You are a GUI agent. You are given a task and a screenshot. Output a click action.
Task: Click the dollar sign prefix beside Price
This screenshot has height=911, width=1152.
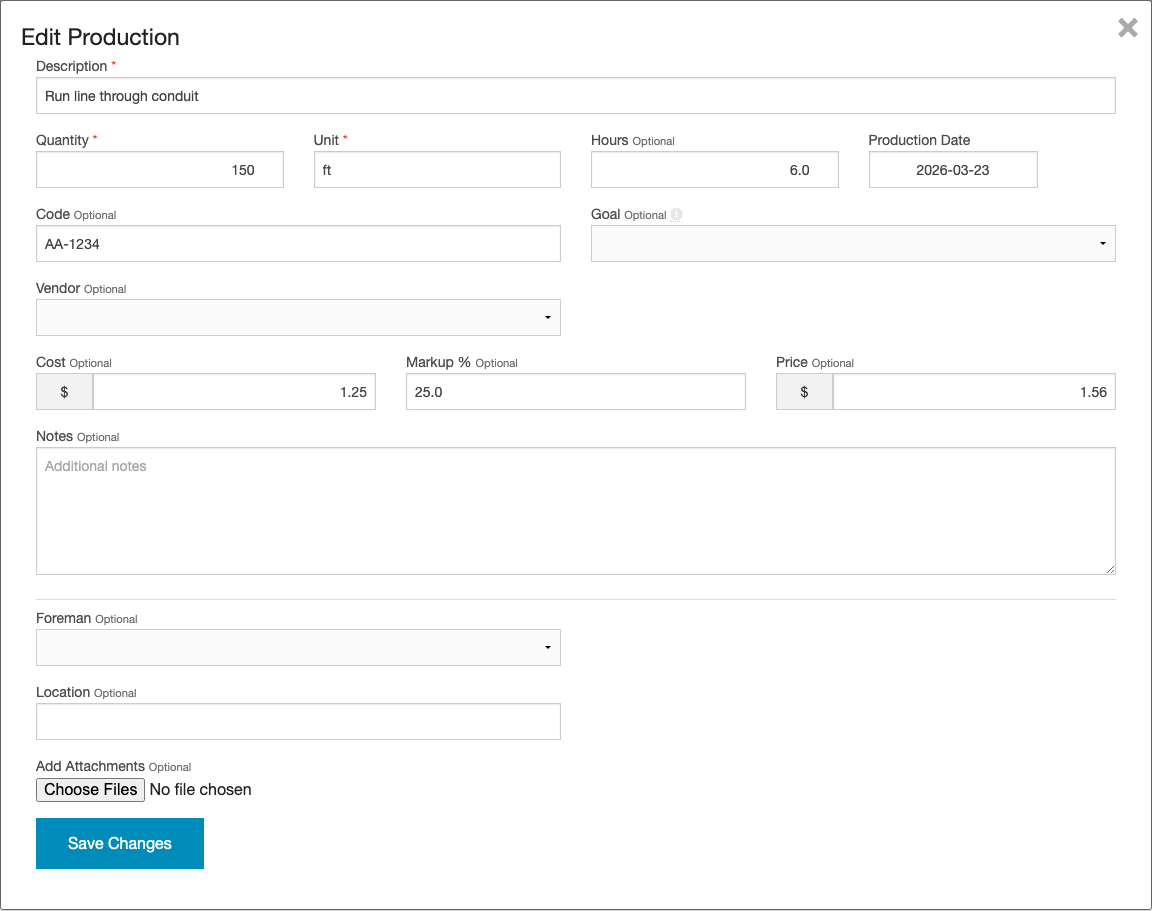click(x=803, y=391)
